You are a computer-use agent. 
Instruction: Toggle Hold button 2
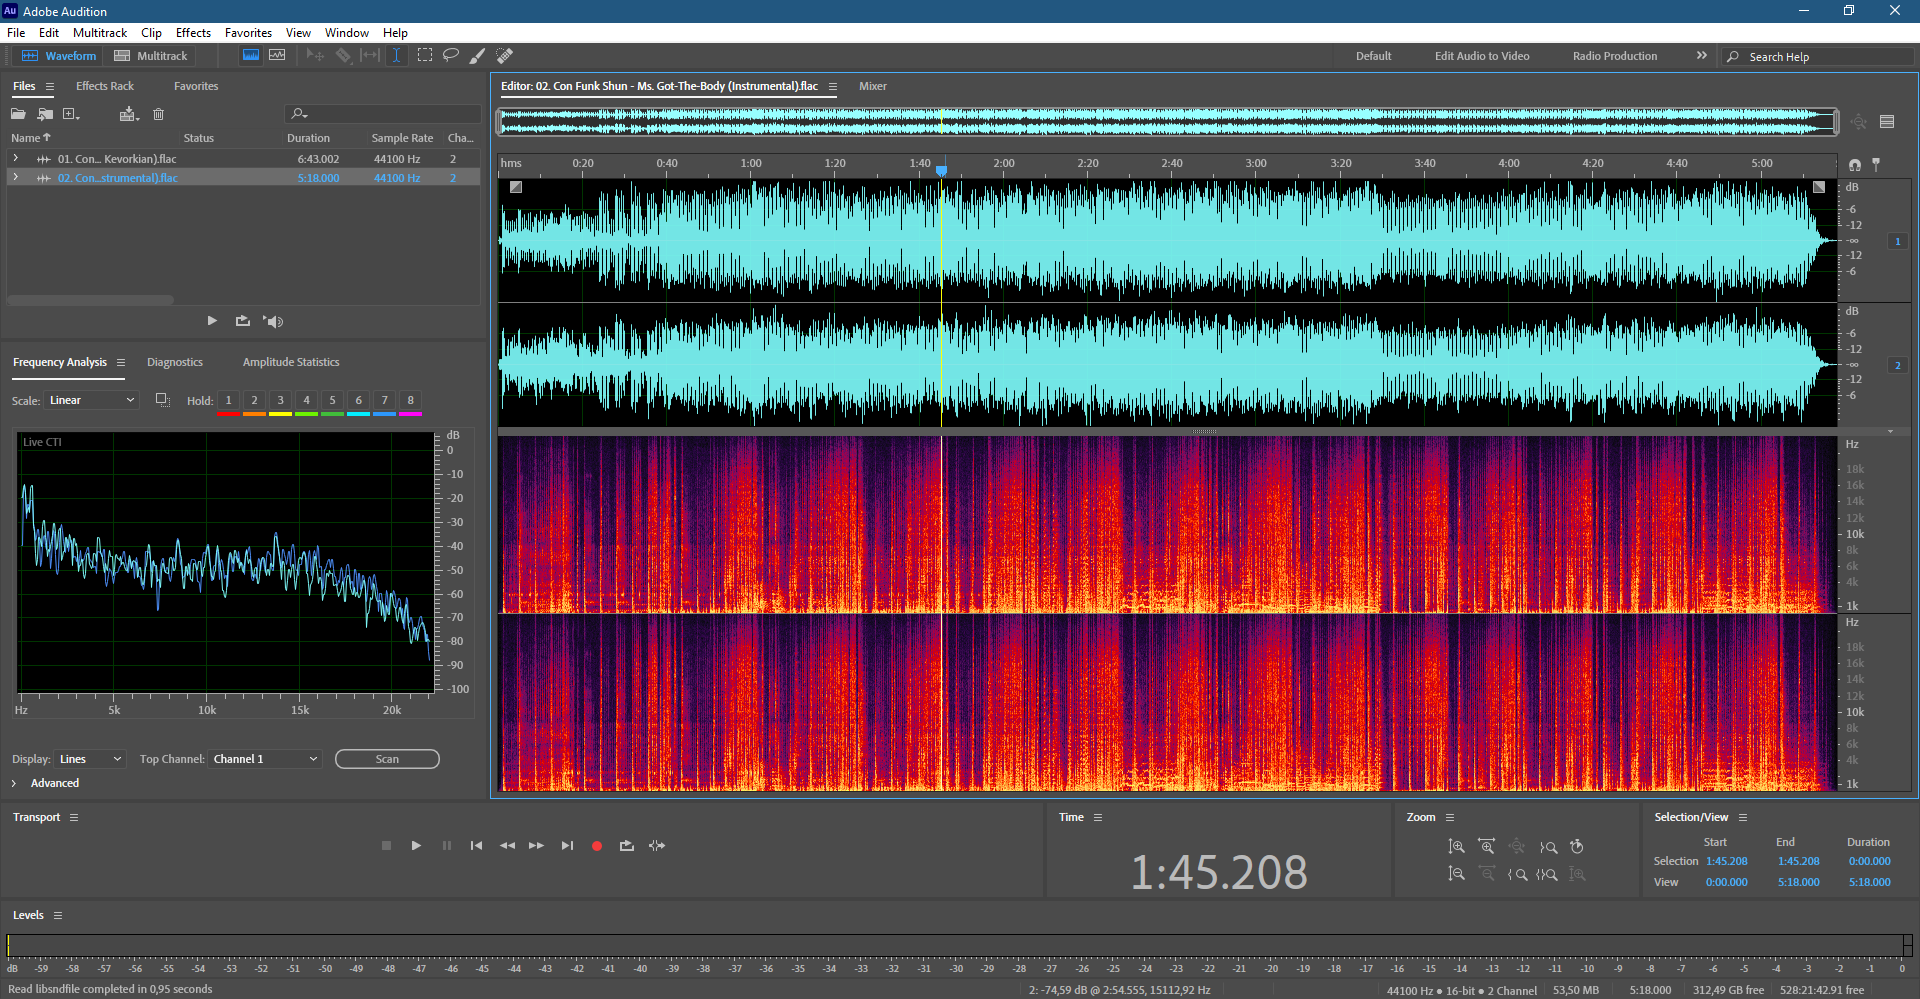(254, 401)
